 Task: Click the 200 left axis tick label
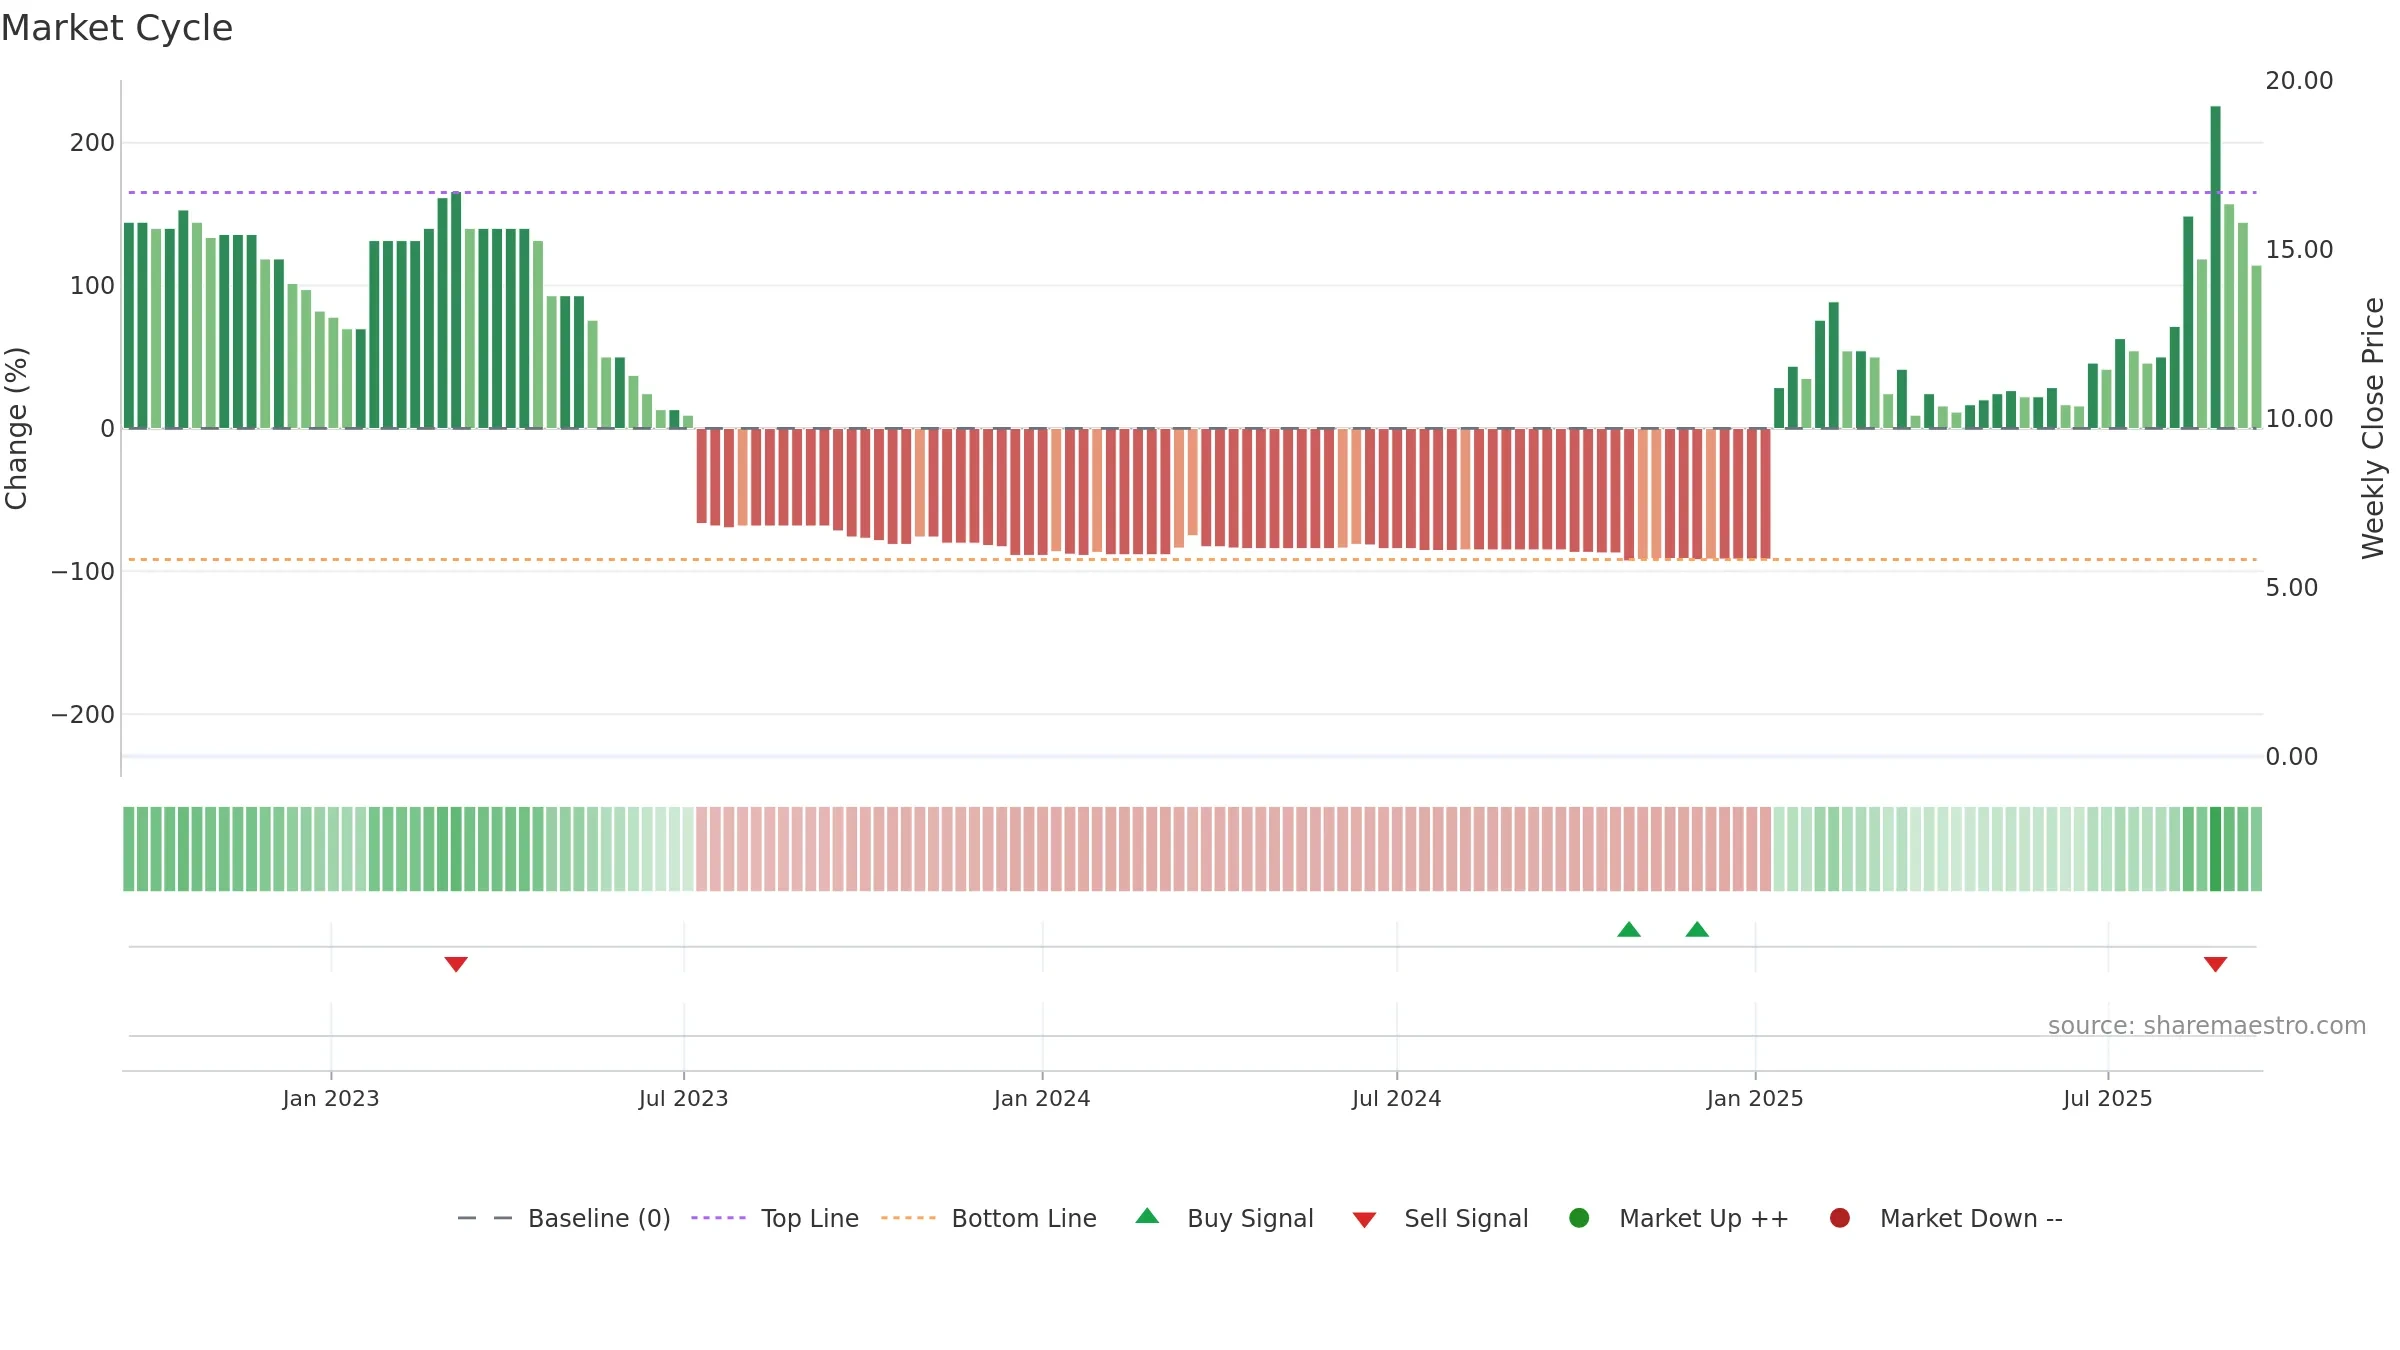tap(92, 143)
